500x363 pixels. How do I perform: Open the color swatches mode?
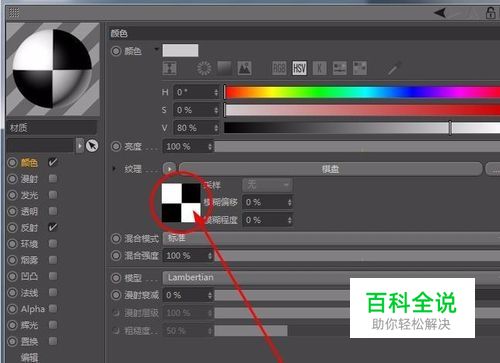360,68
